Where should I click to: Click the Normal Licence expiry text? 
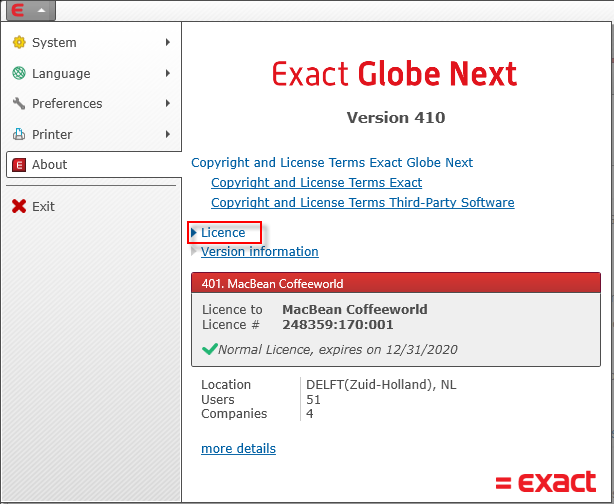pyautogui.click(x=338, y=349)
